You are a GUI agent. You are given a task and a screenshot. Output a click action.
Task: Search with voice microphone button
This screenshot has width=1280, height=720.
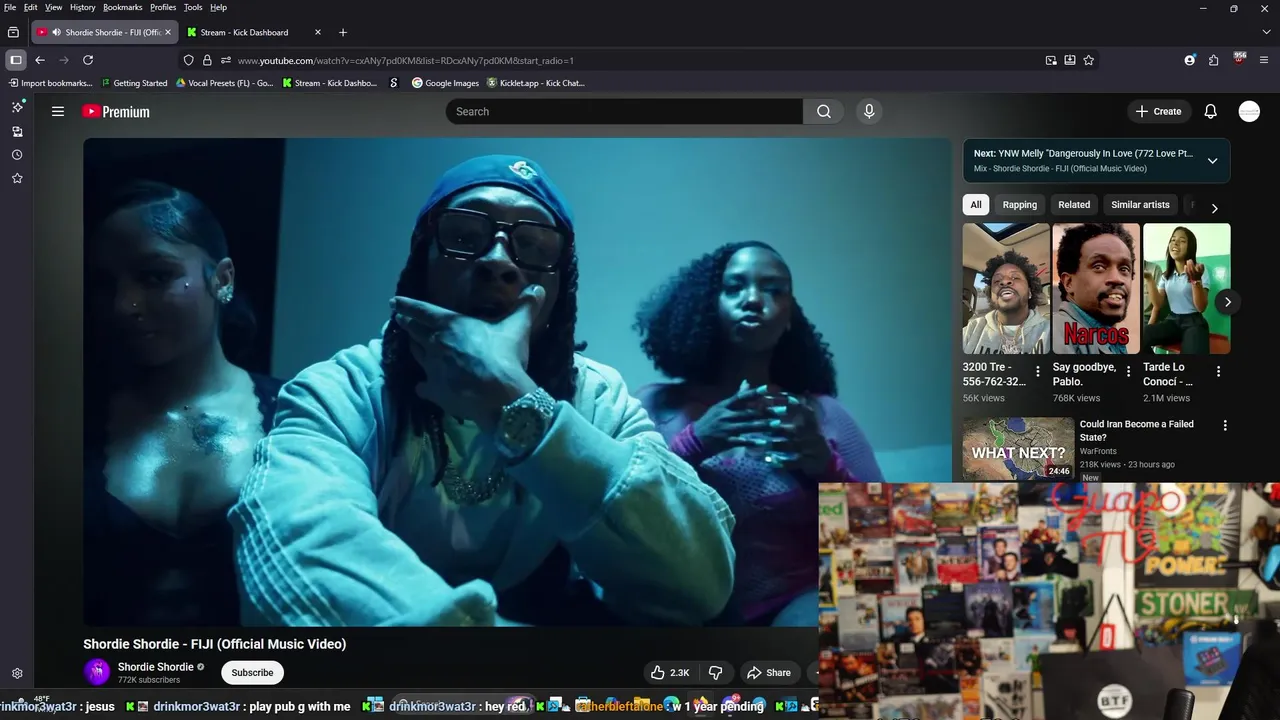pyautogui.click(x=869, y=111)
